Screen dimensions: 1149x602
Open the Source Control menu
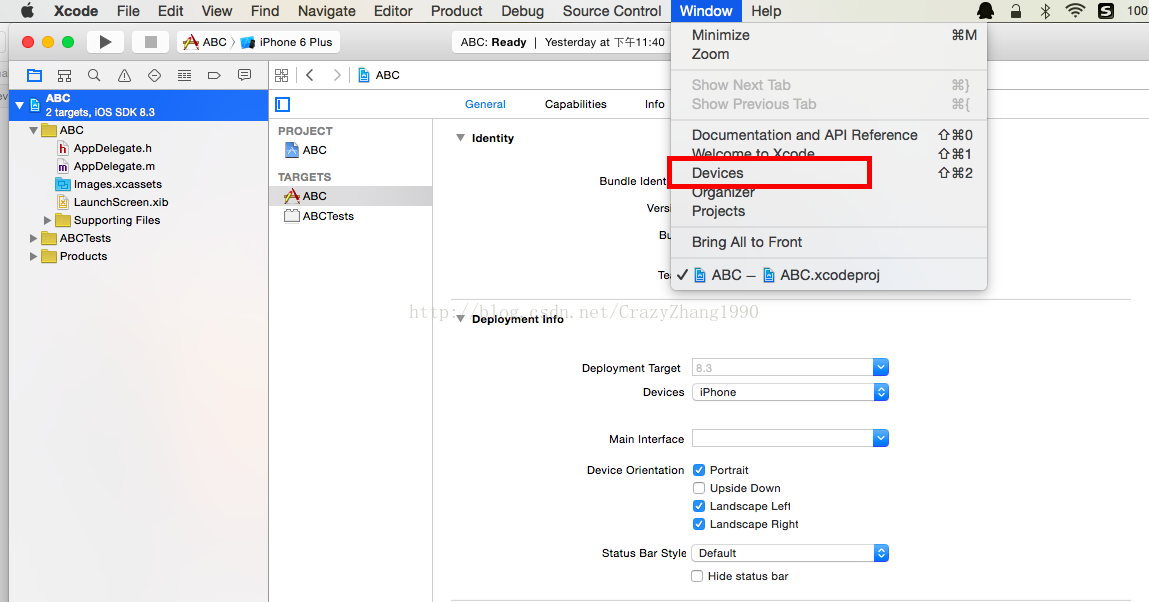612,11
